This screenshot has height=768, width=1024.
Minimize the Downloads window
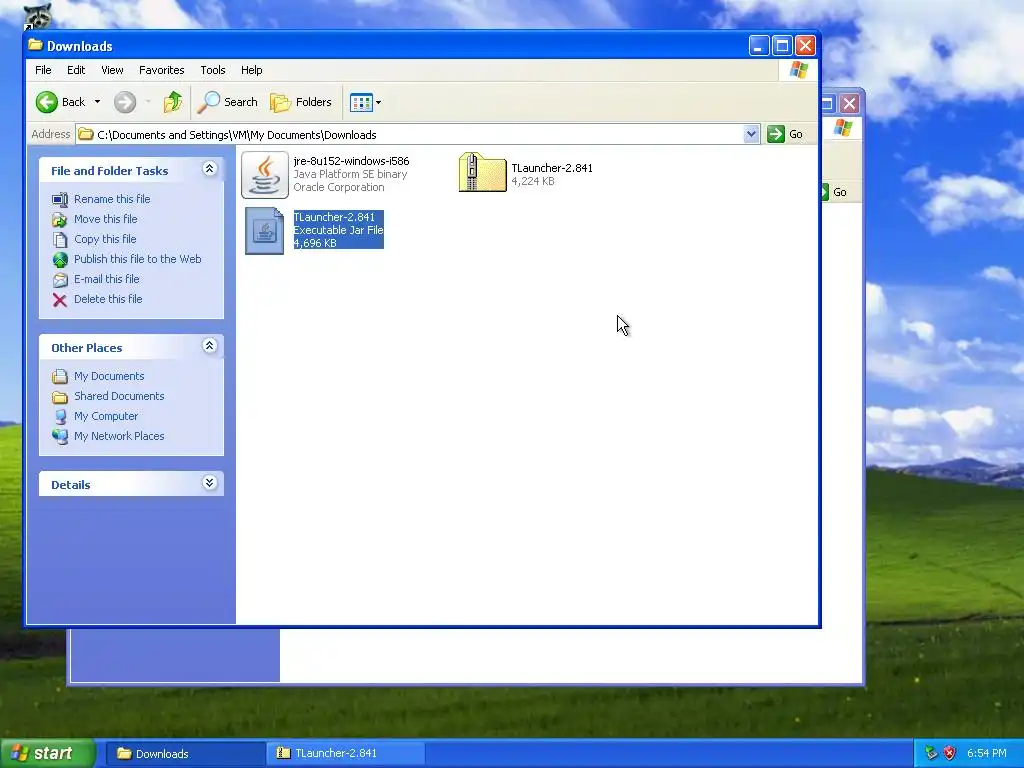coord(759,46)
